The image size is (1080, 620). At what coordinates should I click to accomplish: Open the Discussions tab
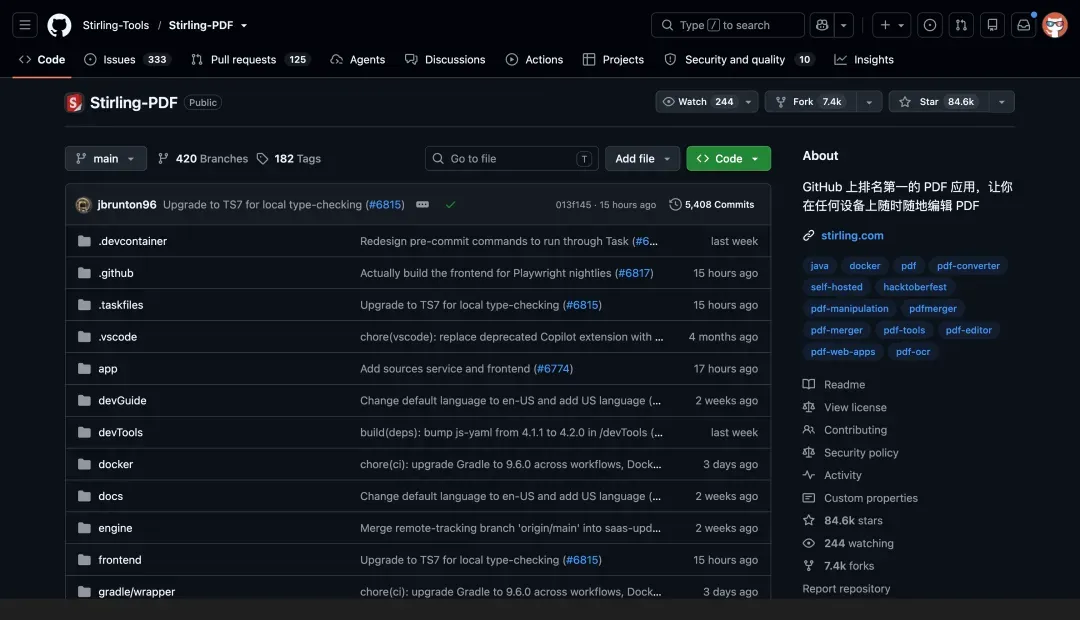tap(445, 59)
